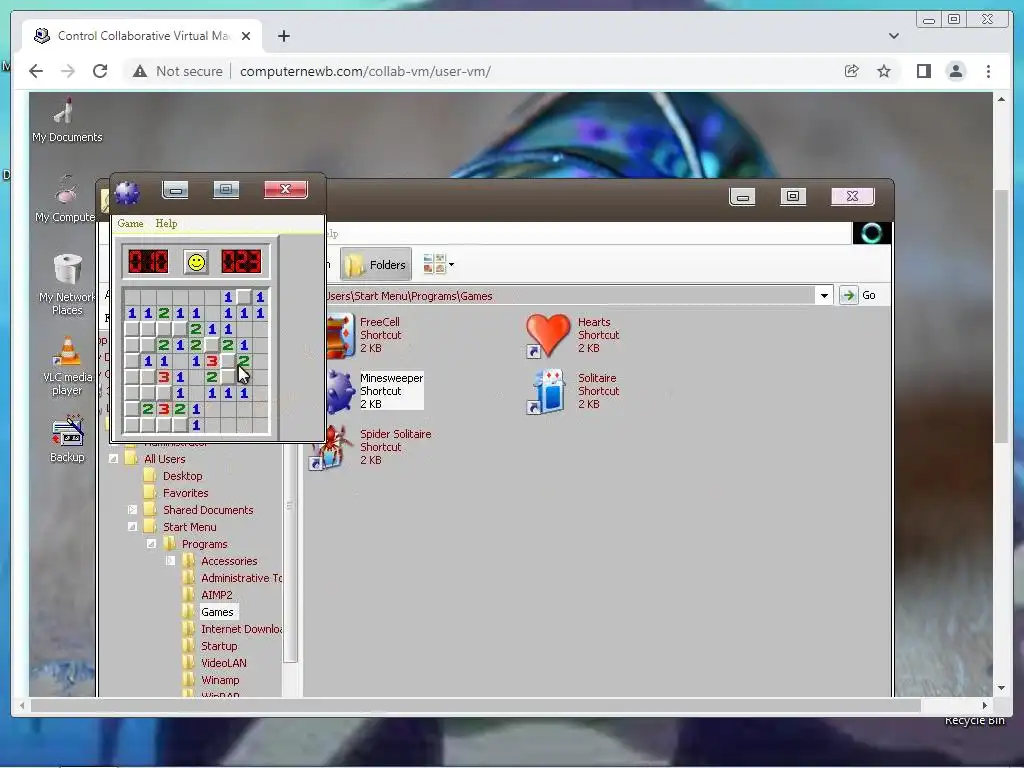Expand the Accessories tree node

pyautogui.click(x=170, y=561)
